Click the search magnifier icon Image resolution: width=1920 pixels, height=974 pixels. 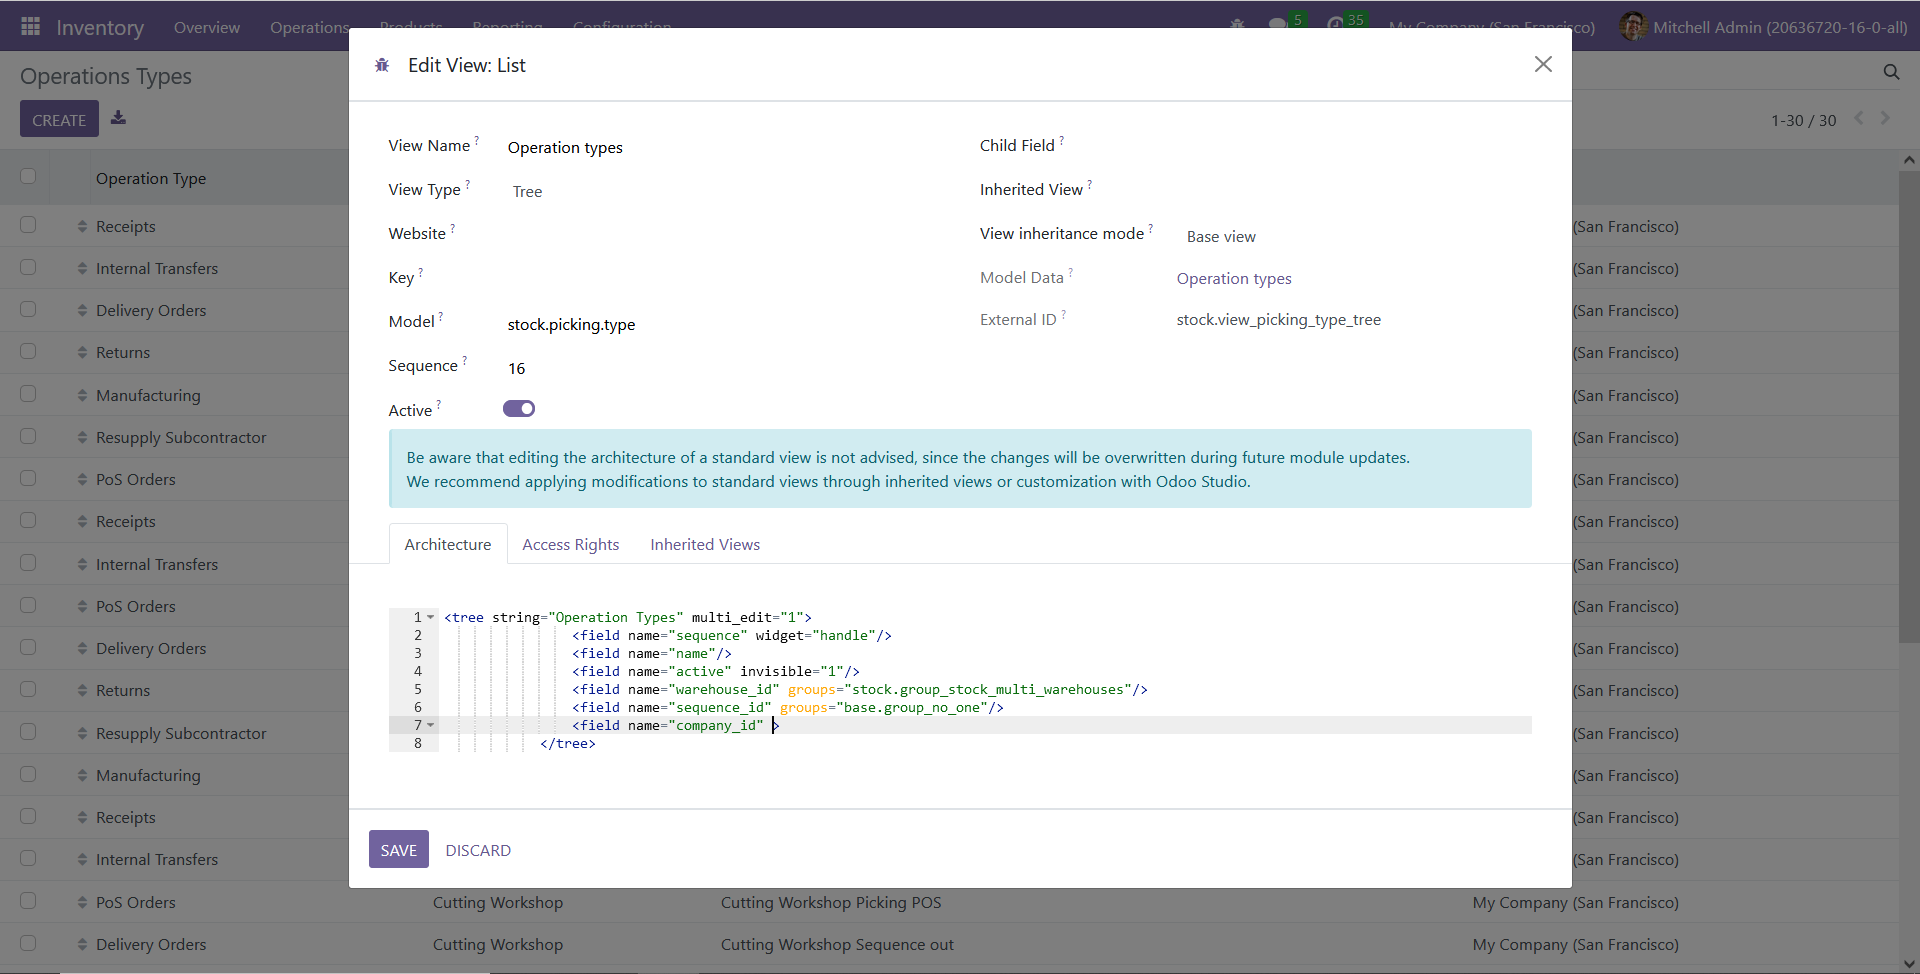coord(1892,71)
